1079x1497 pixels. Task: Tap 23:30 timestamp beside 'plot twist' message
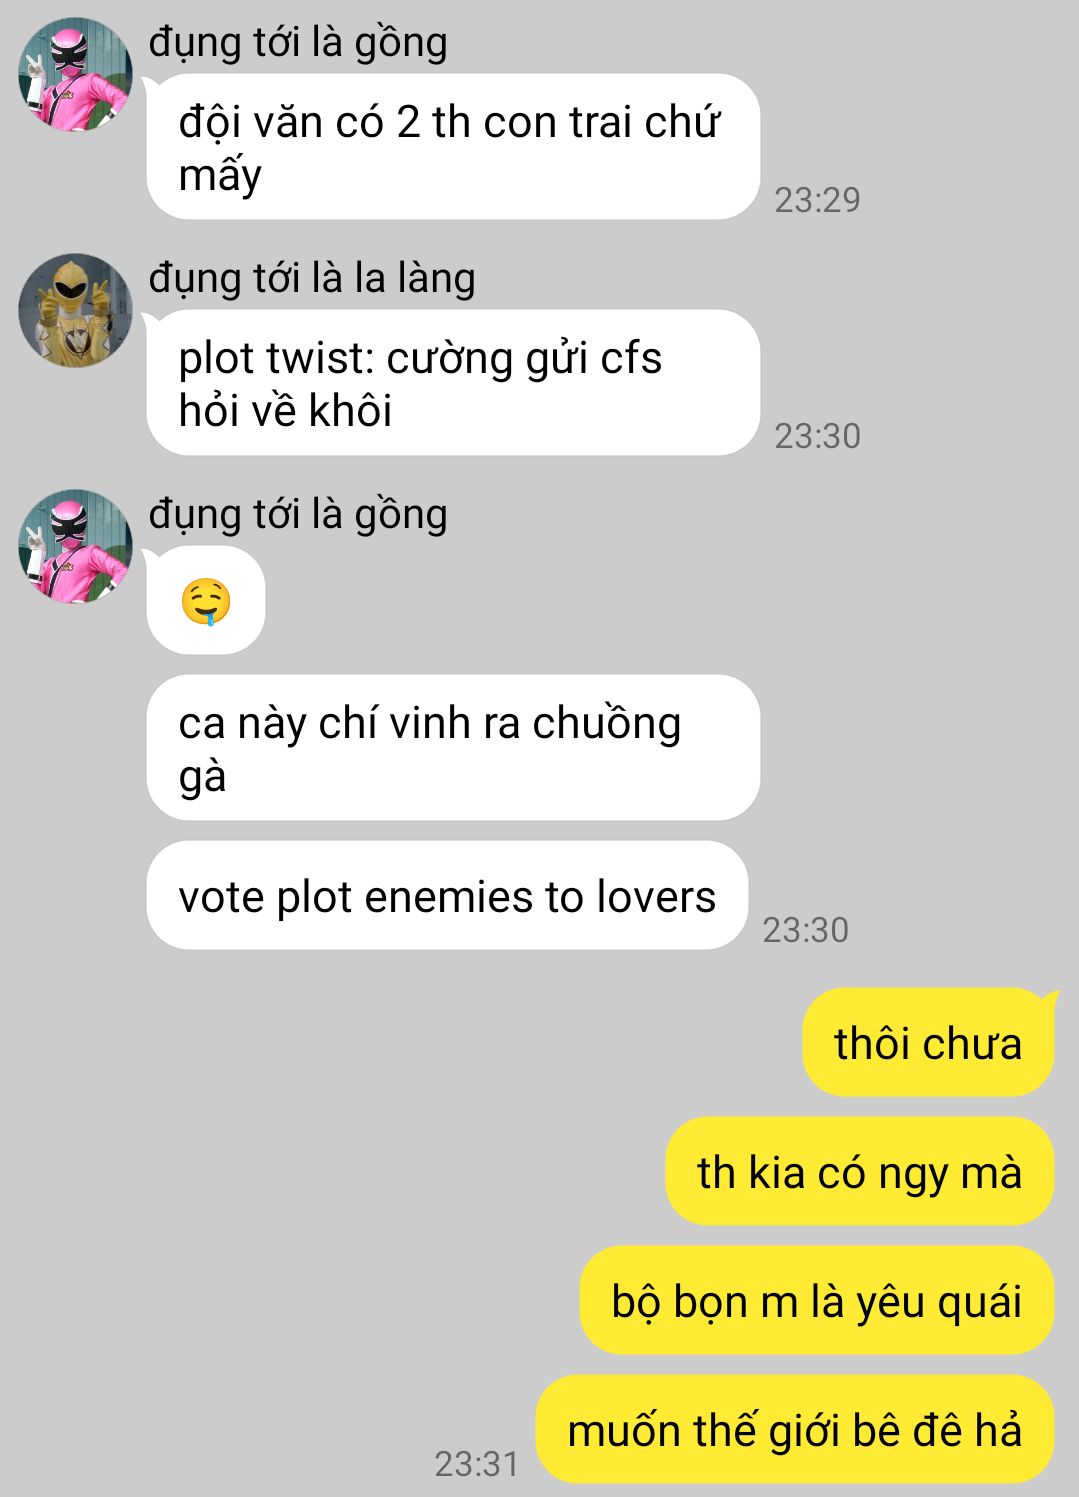(x=817, y=436)
